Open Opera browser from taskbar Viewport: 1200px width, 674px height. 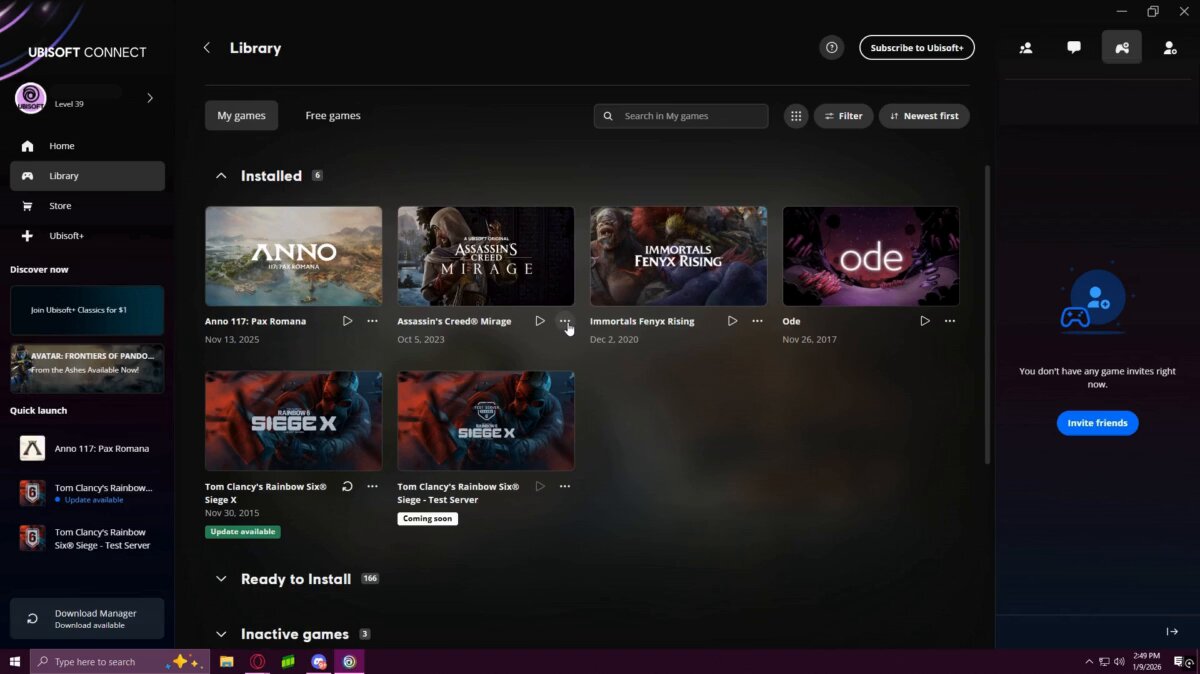pos(258,661)
